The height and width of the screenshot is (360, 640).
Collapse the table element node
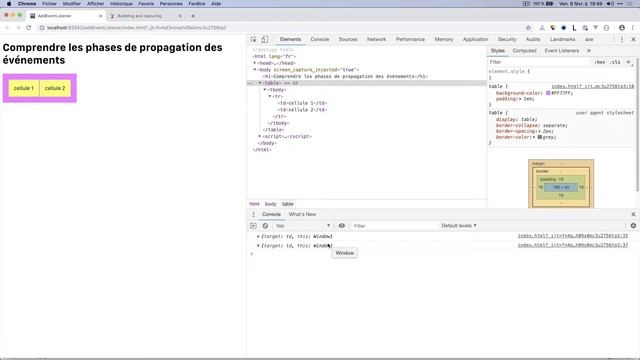pos(260,83)
